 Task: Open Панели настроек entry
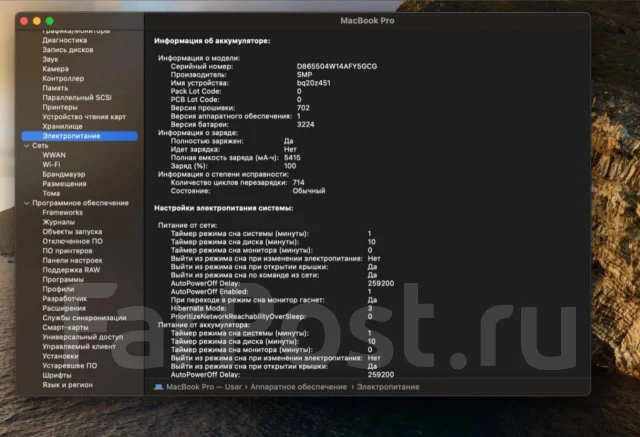point(72,260)
